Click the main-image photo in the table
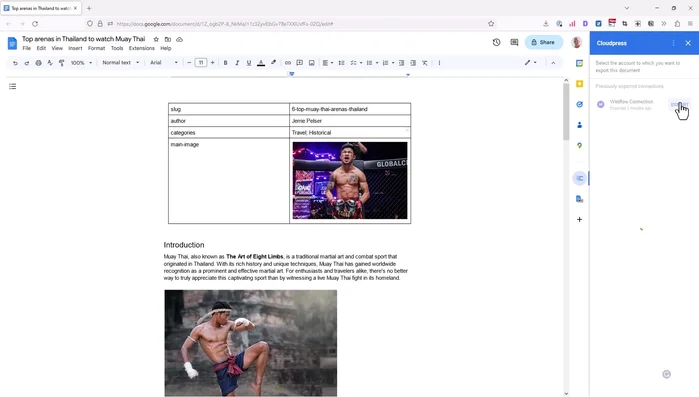 click(350, 180)
